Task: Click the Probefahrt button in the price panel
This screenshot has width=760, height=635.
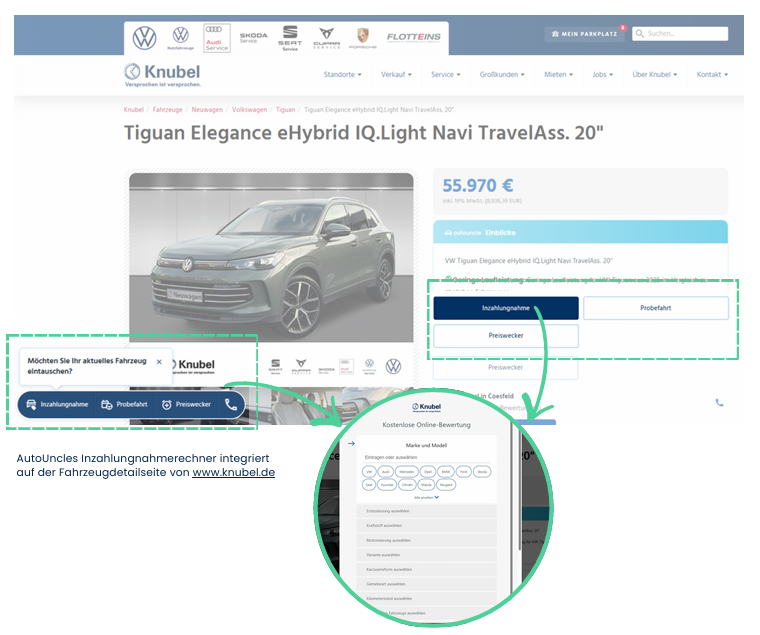Action: 655,308
